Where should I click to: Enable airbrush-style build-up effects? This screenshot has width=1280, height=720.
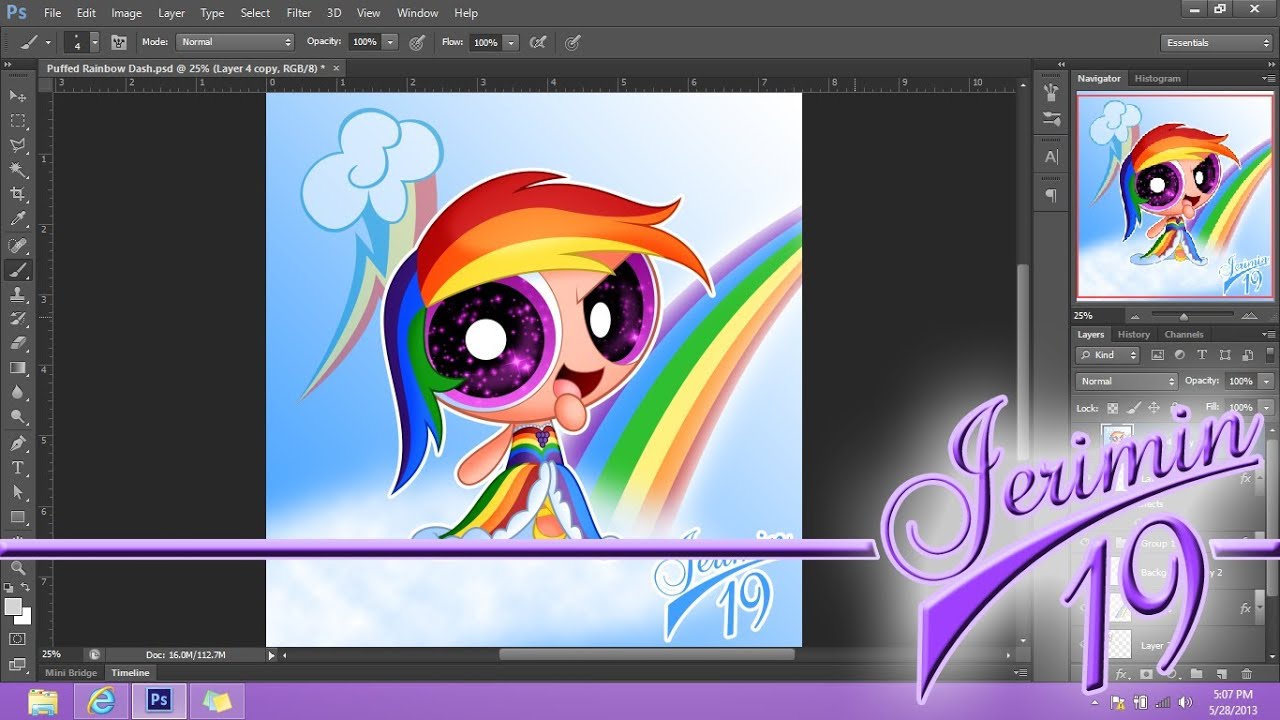pos(538,42)
